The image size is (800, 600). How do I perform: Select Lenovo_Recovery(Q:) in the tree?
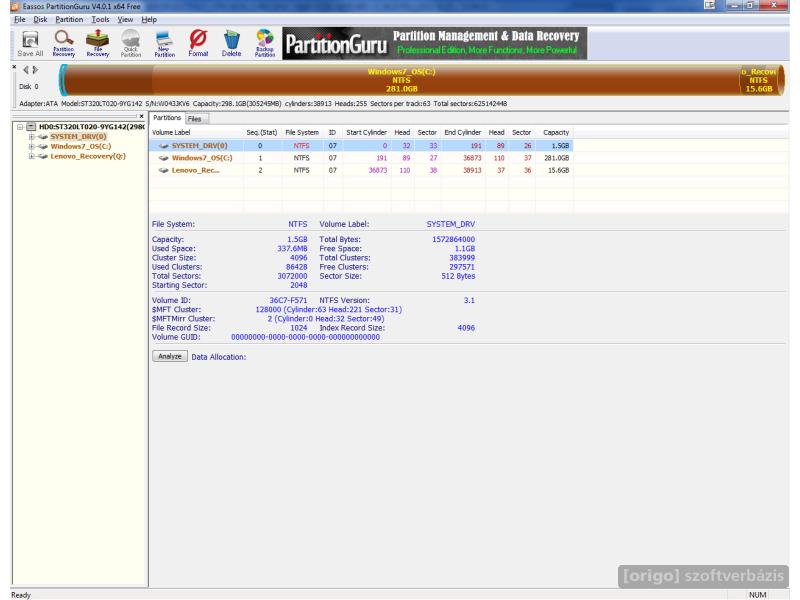(88, 156)
